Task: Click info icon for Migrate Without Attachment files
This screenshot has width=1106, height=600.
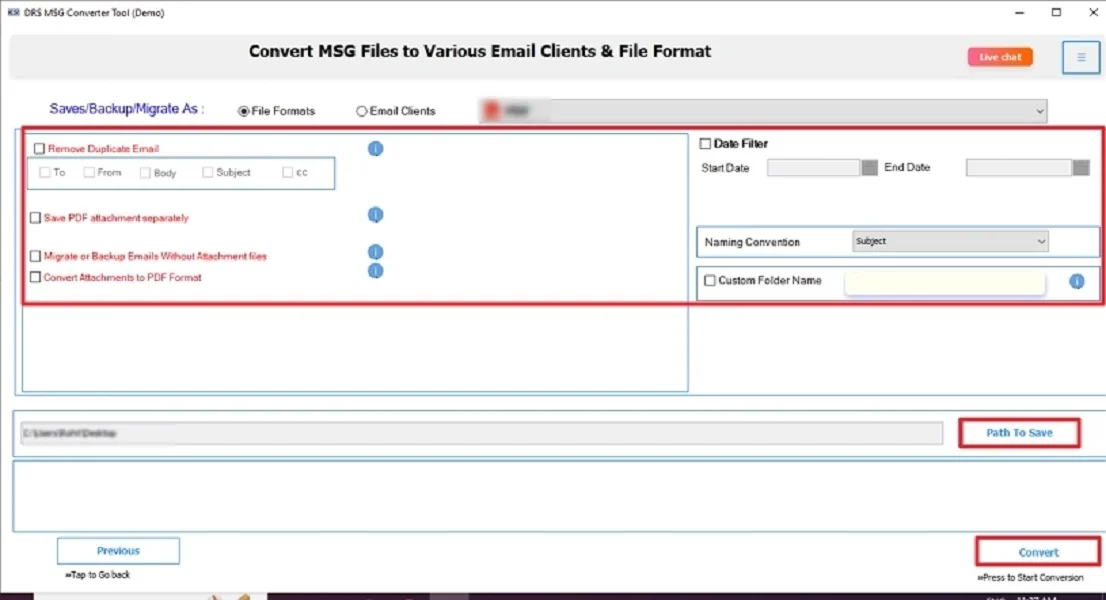Action: (x=376, y=253)
